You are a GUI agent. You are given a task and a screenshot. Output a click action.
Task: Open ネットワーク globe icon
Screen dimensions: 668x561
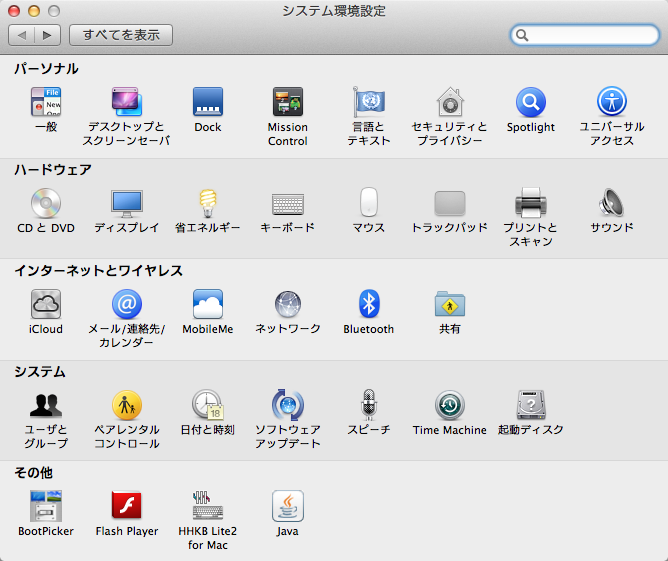coord(288,305)
